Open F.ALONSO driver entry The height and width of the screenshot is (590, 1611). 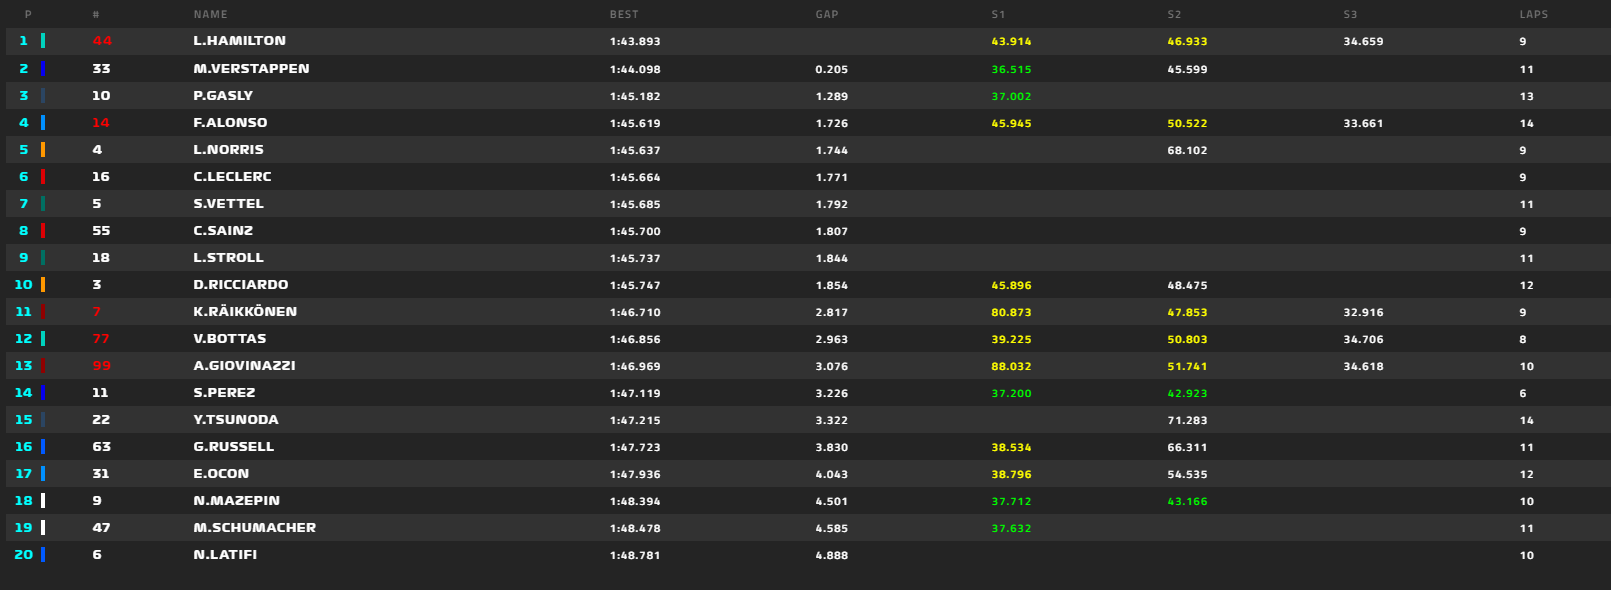[230, 123]
